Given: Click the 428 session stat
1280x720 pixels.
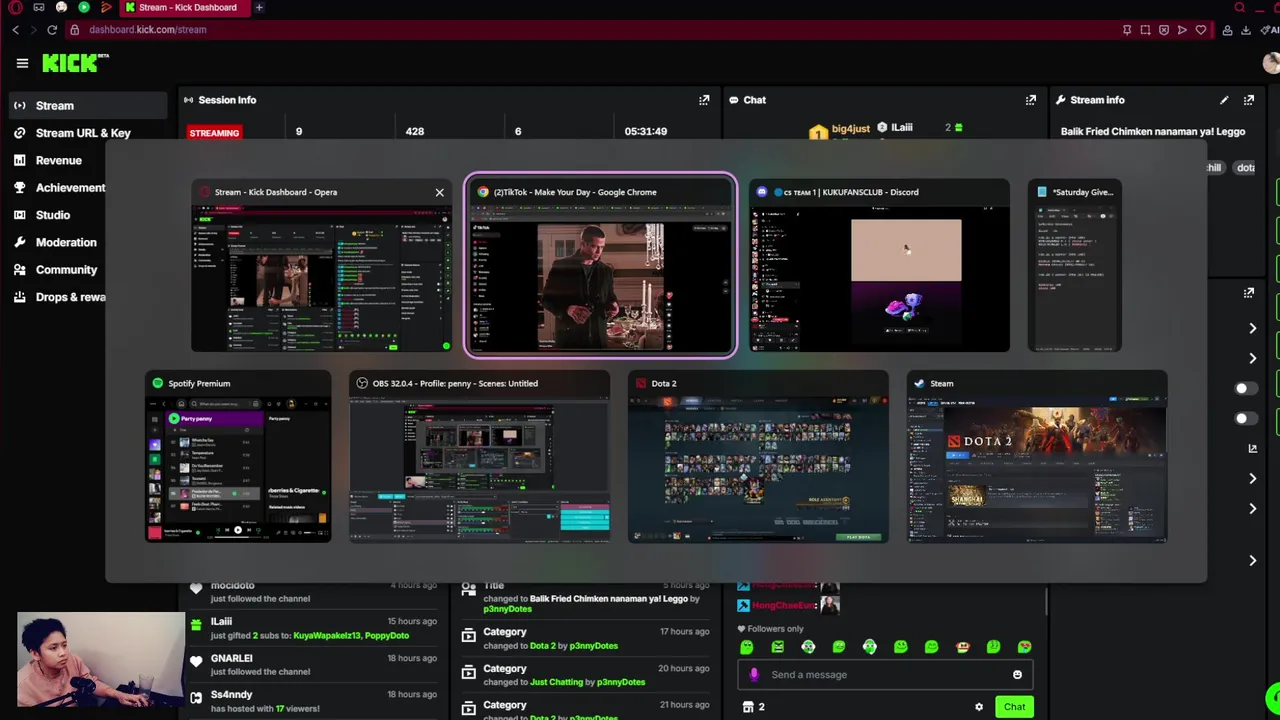Looking at the screenshot, I should click(x=414, y=131).
